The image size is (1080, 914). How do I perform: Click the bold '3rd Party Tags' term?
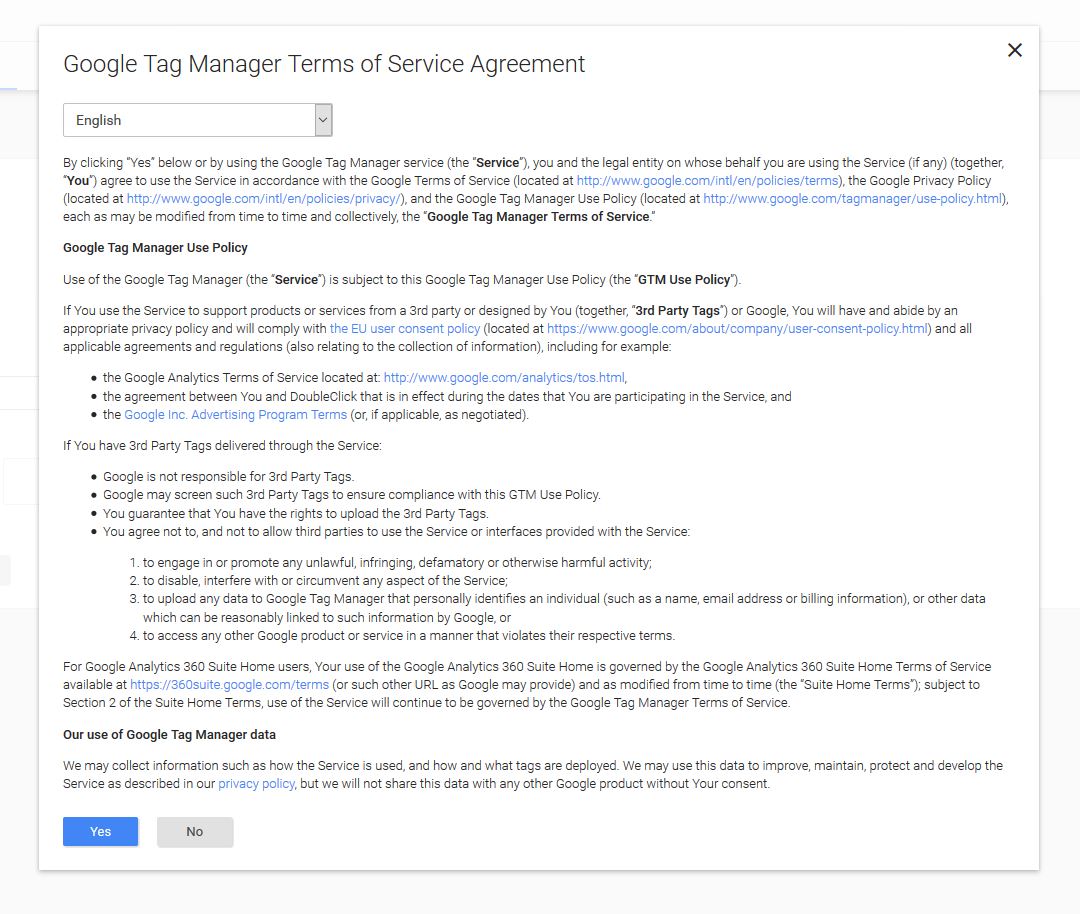coord(677,311)
